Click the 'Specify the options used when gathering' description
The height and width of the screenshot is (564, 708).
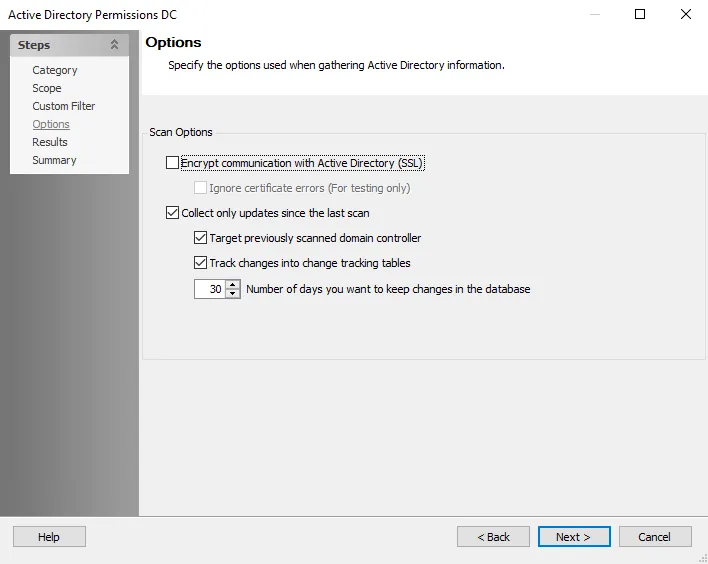pos(336,65)
